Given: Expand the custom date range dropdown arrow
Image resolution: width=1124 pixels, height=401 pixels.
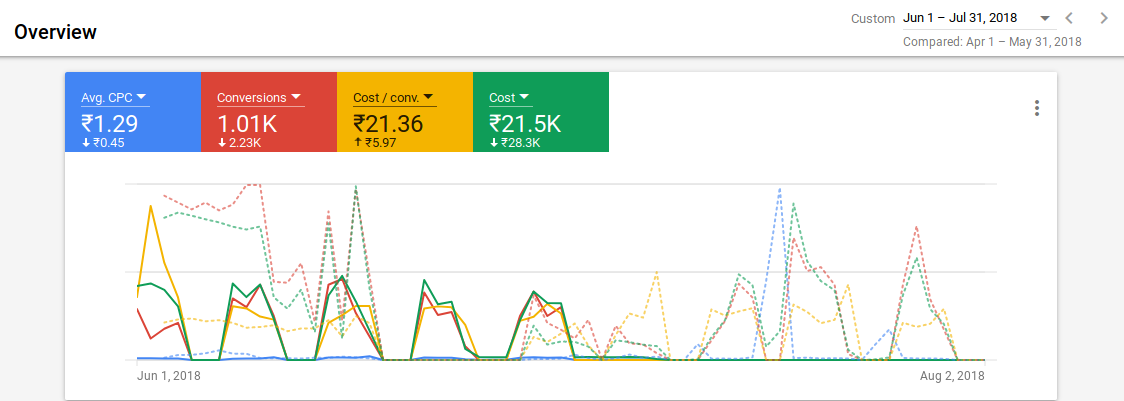Looking at the screenshot, I should point(1044,19).
